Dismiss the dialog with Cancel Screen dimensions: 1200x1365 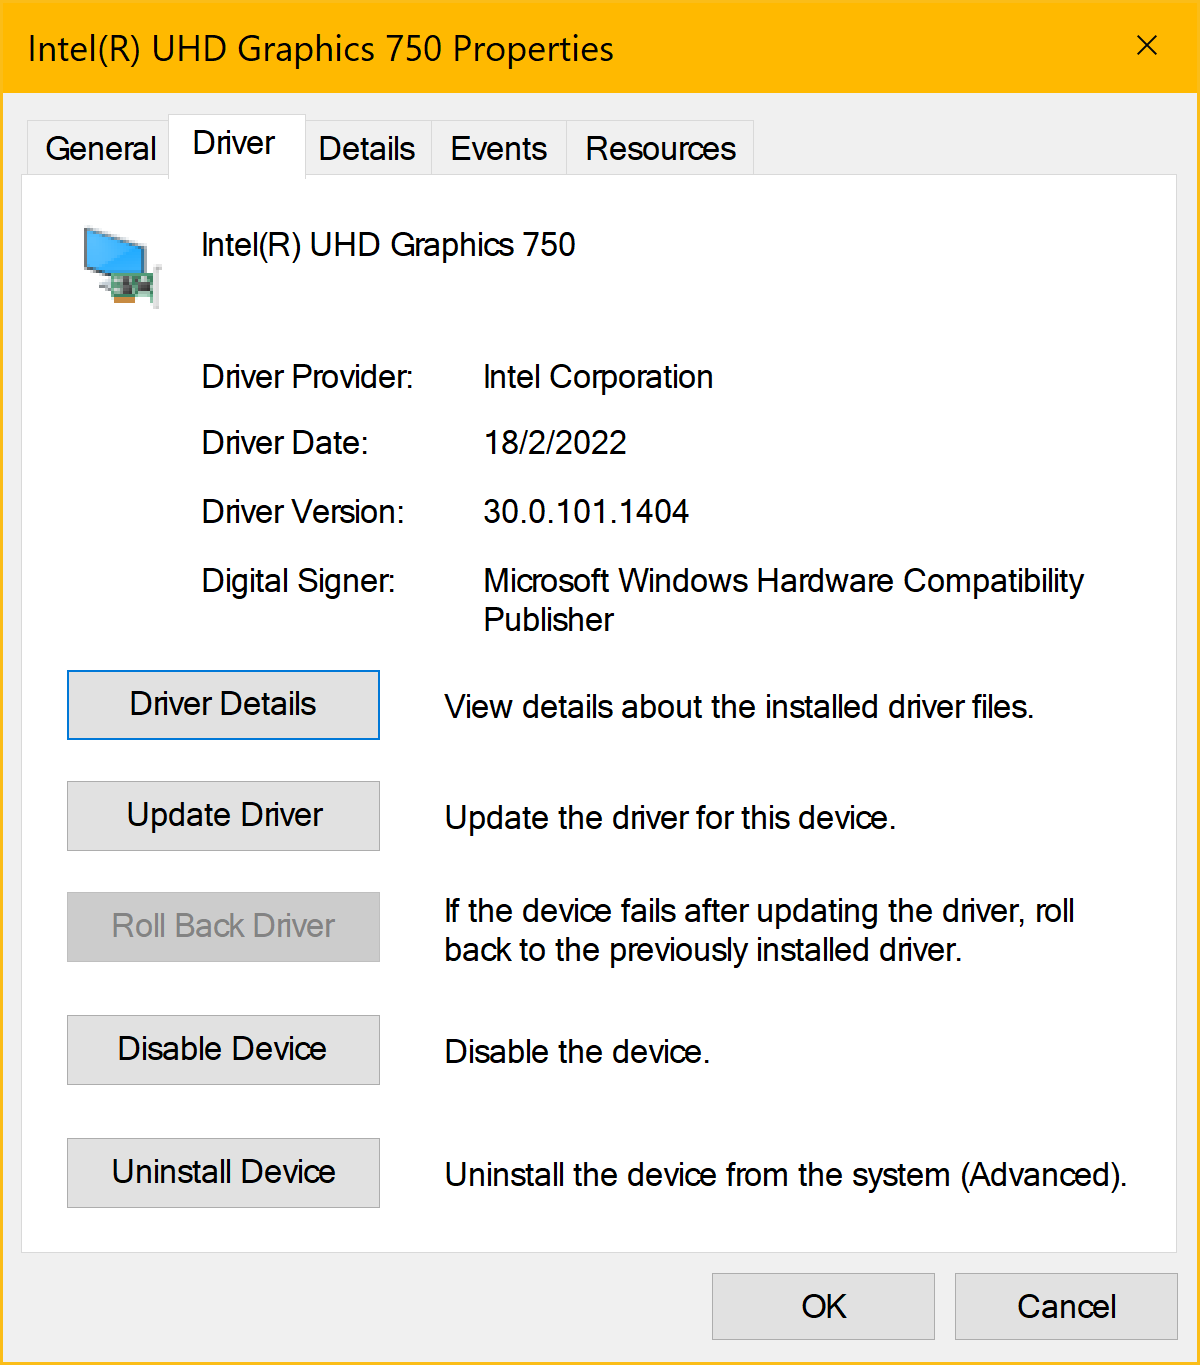1066,1307
